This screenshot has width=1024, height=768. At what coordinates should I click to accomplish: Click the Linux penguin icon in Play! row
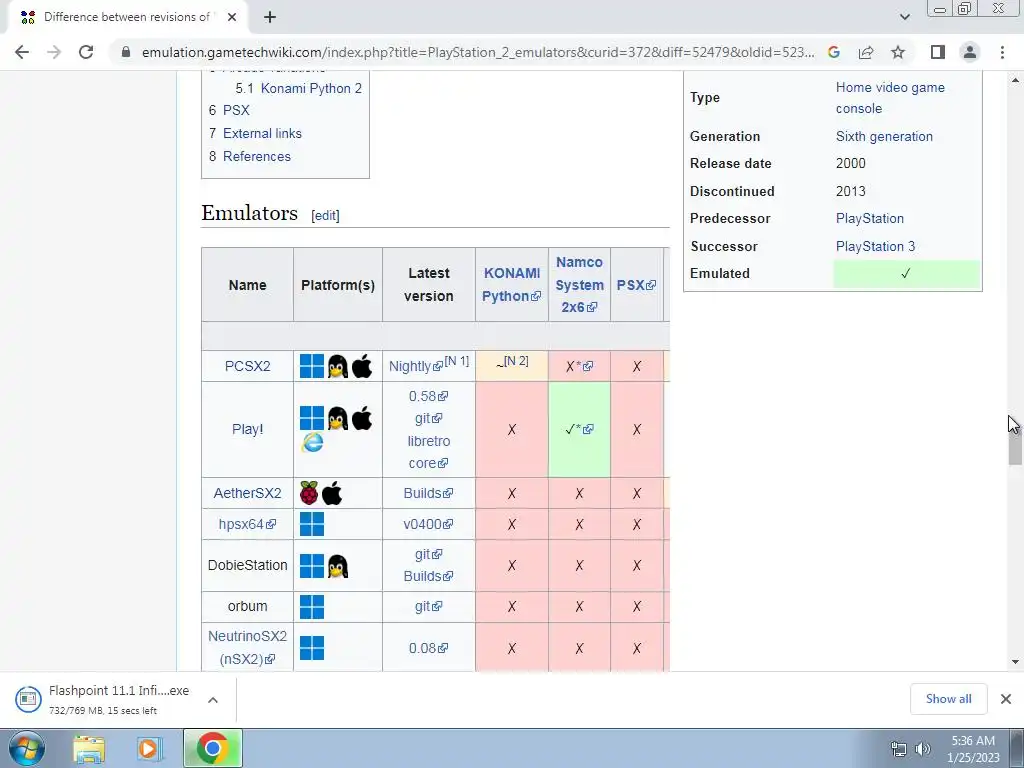coord(338,418)
